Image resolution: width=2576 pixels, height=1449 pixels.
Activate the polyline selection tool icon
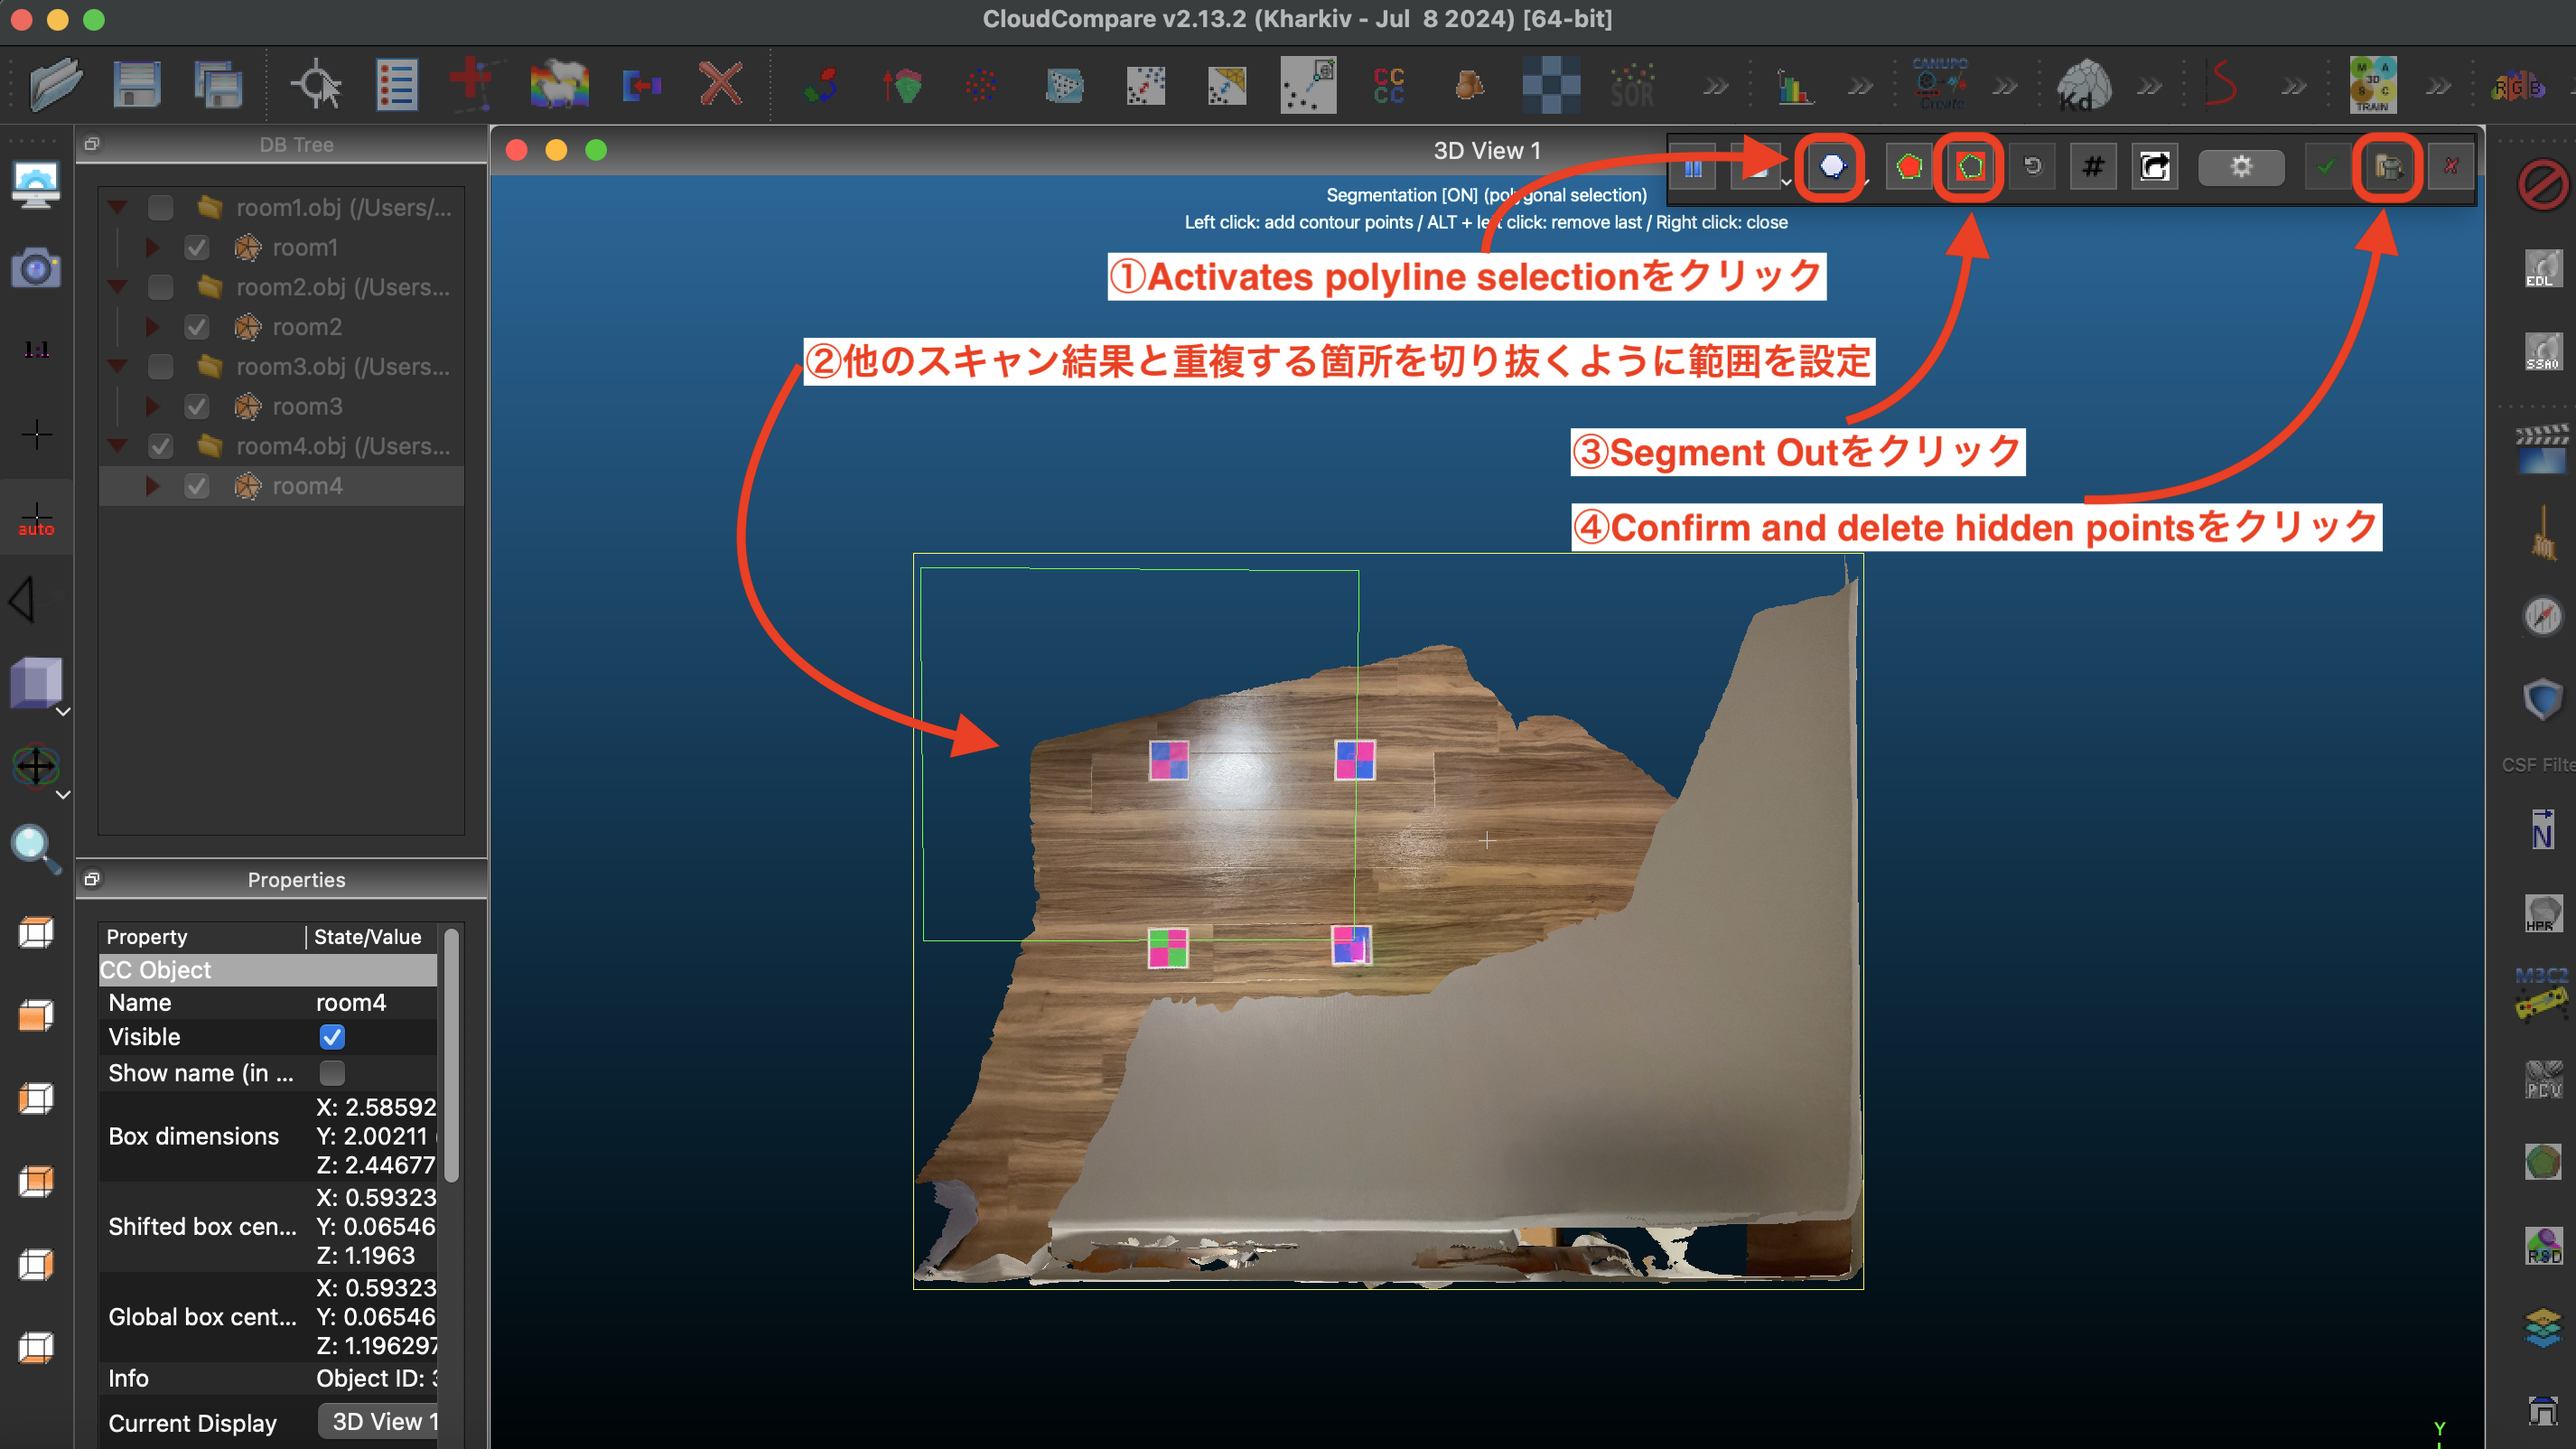1831,167
